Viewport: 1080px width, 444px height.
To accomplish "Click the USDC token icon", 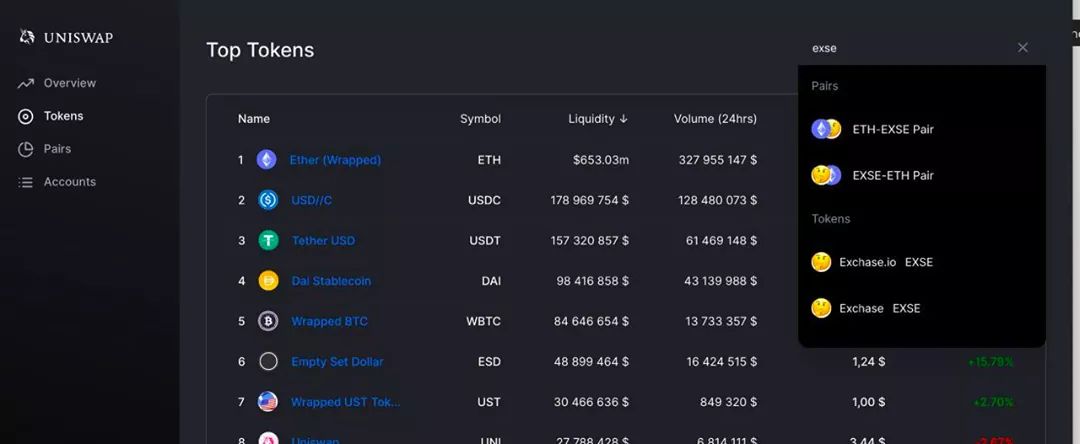I will click(268, 200).
